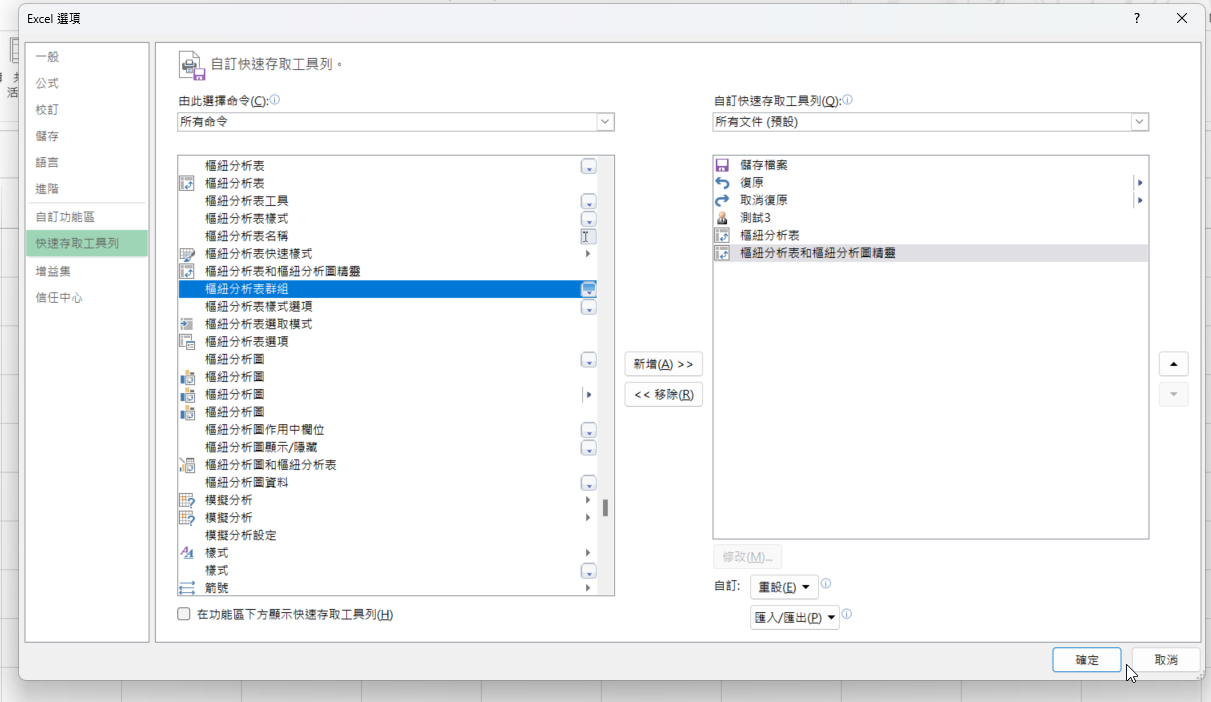This screenshot has height=702, width=1211.
Task: Open the 匯入/匯出 dropdown button
Action: pos(794,618)
